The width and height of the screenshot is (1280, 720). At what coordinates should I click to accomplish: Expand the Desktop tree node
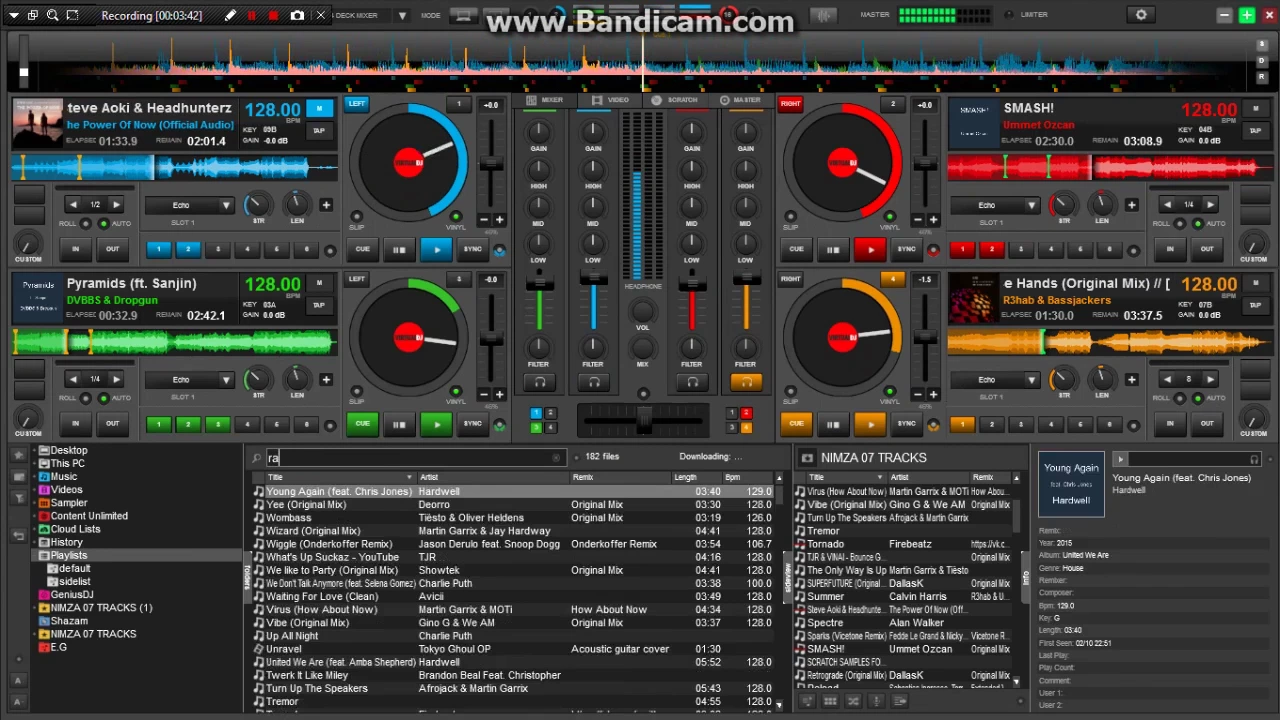coord(35,451)
